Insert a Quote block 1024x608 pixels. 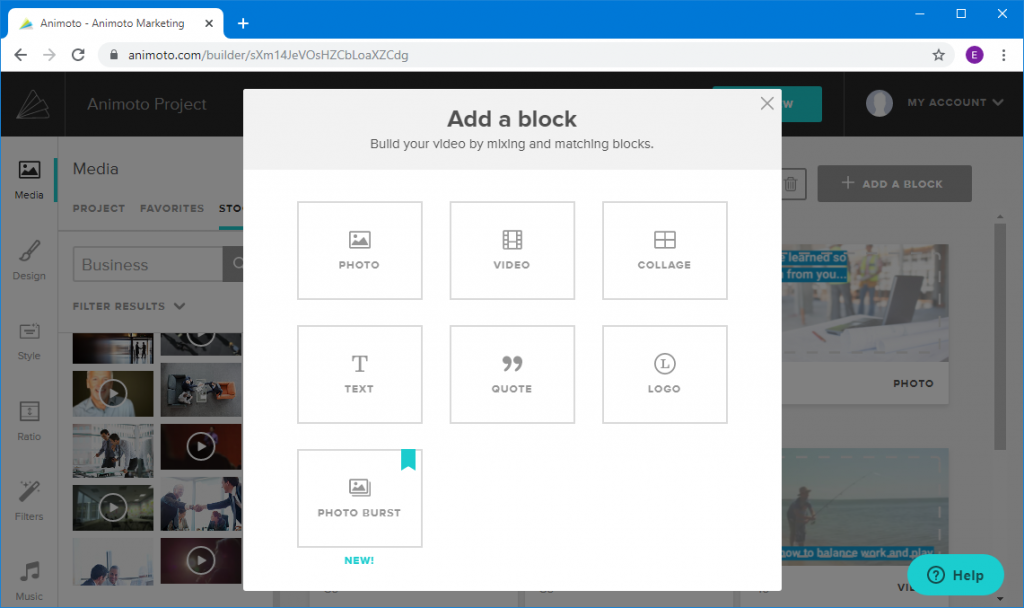[511, 374]
